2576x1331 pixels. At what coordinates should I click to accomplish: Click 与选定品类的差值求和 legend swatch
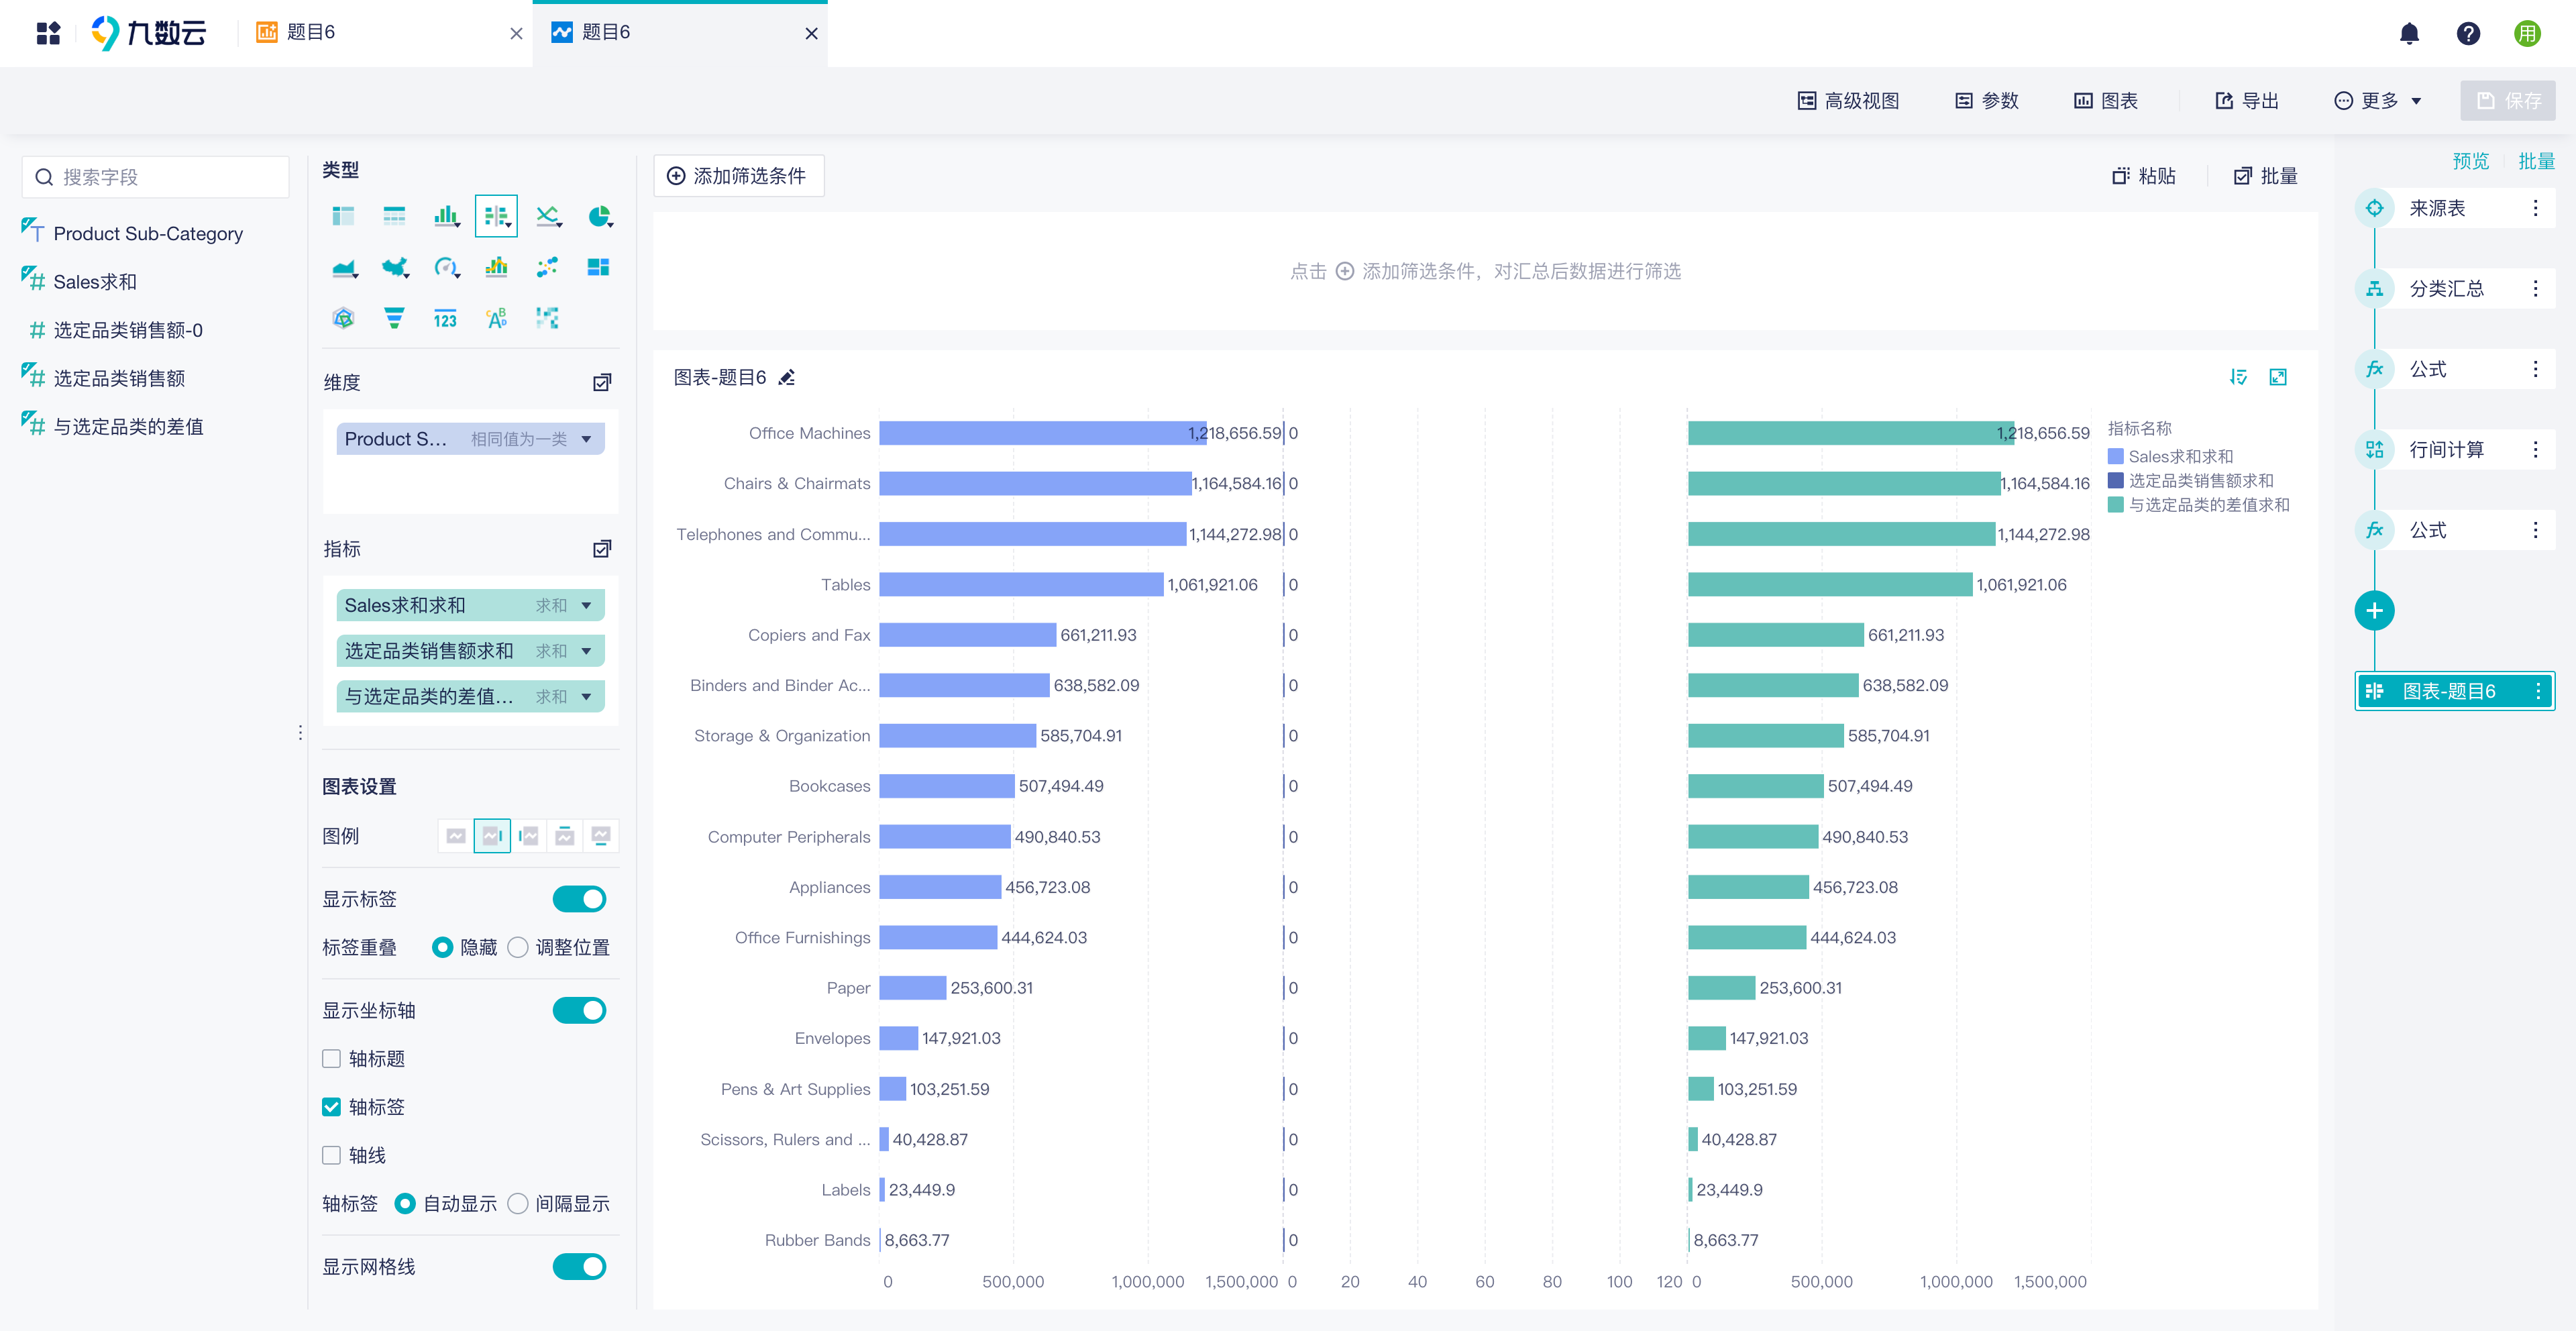click(x=2115, y=505)
